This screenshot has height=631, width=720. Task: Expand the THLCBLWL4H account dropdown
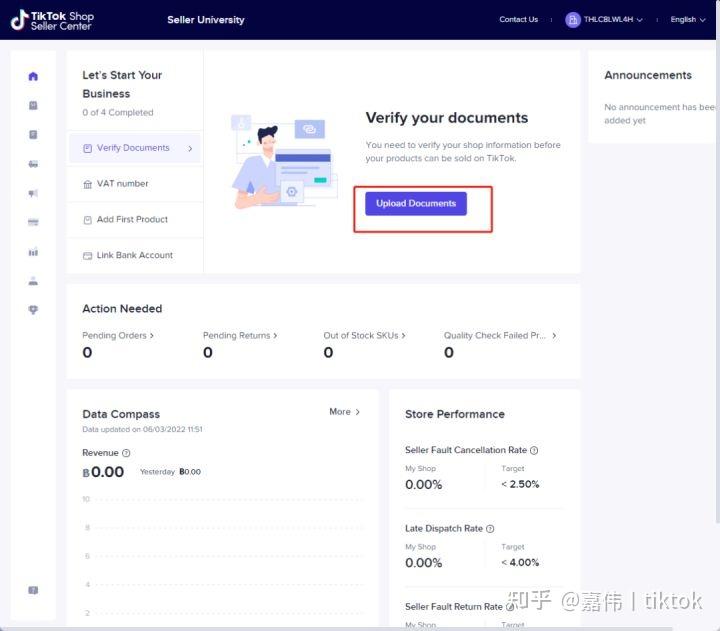point(613,20)
